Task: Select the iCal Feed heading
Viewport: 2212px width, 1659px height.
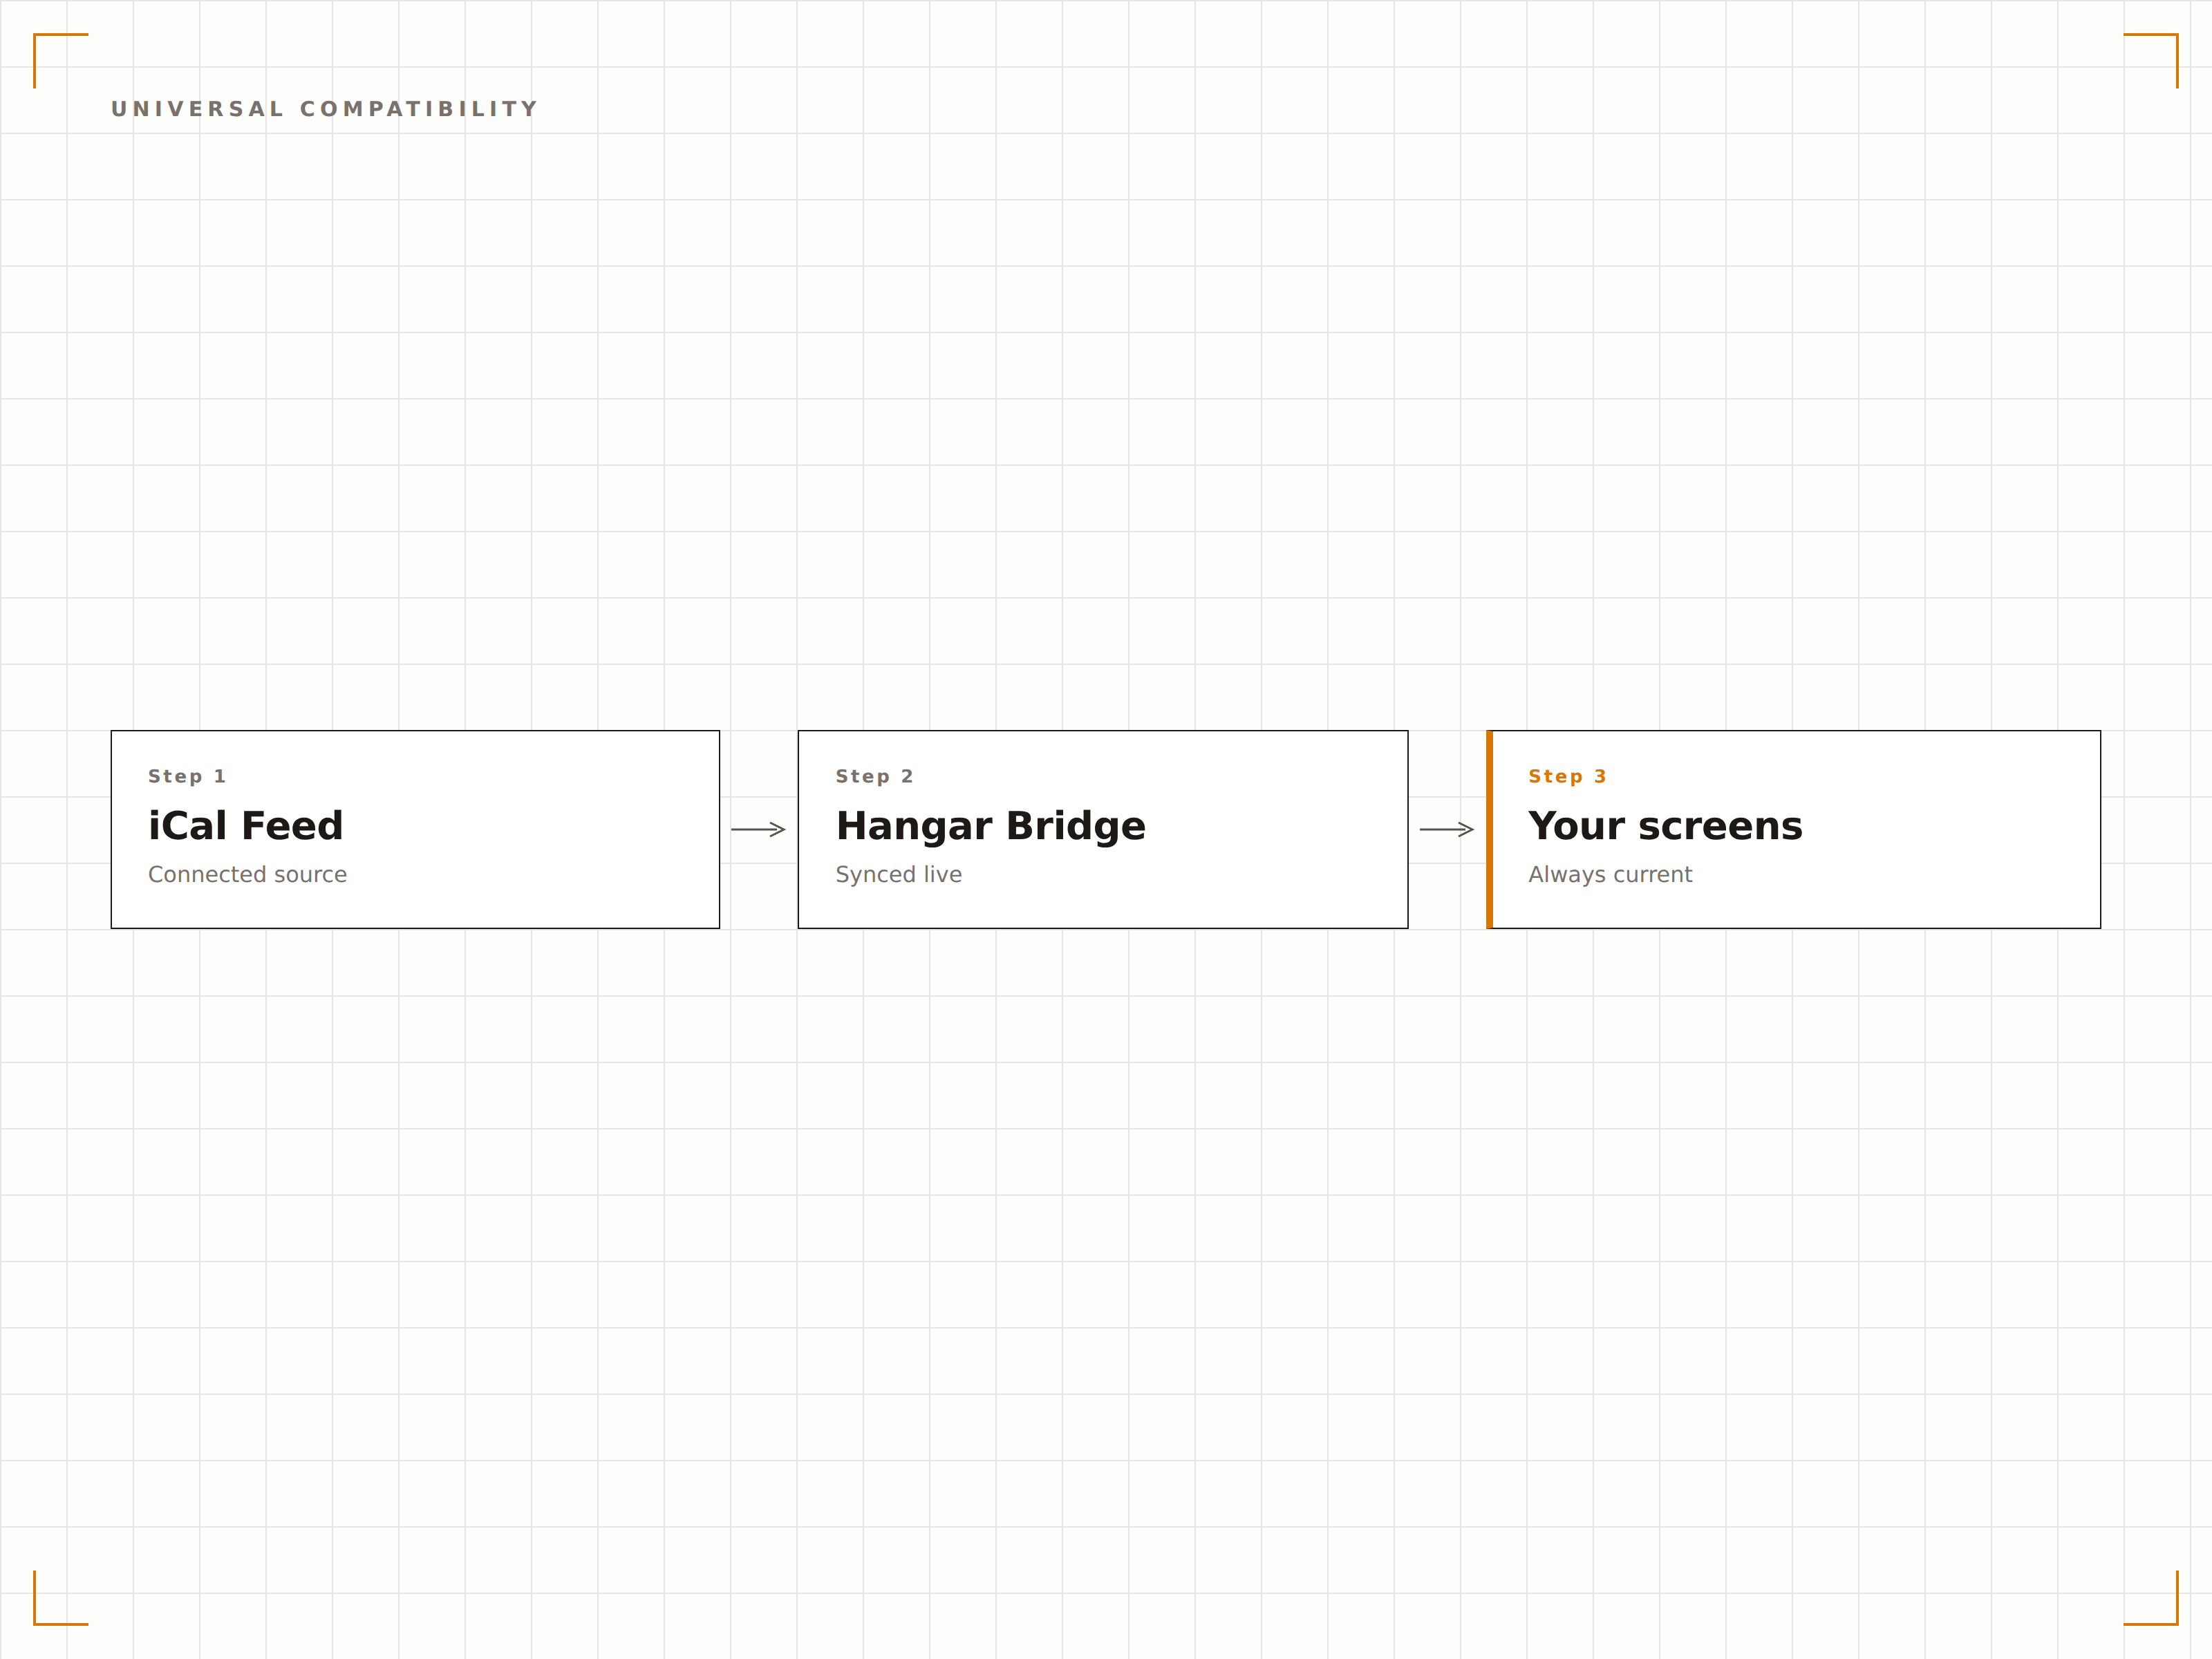Action: pyautogui.click(x=246, y=826)
